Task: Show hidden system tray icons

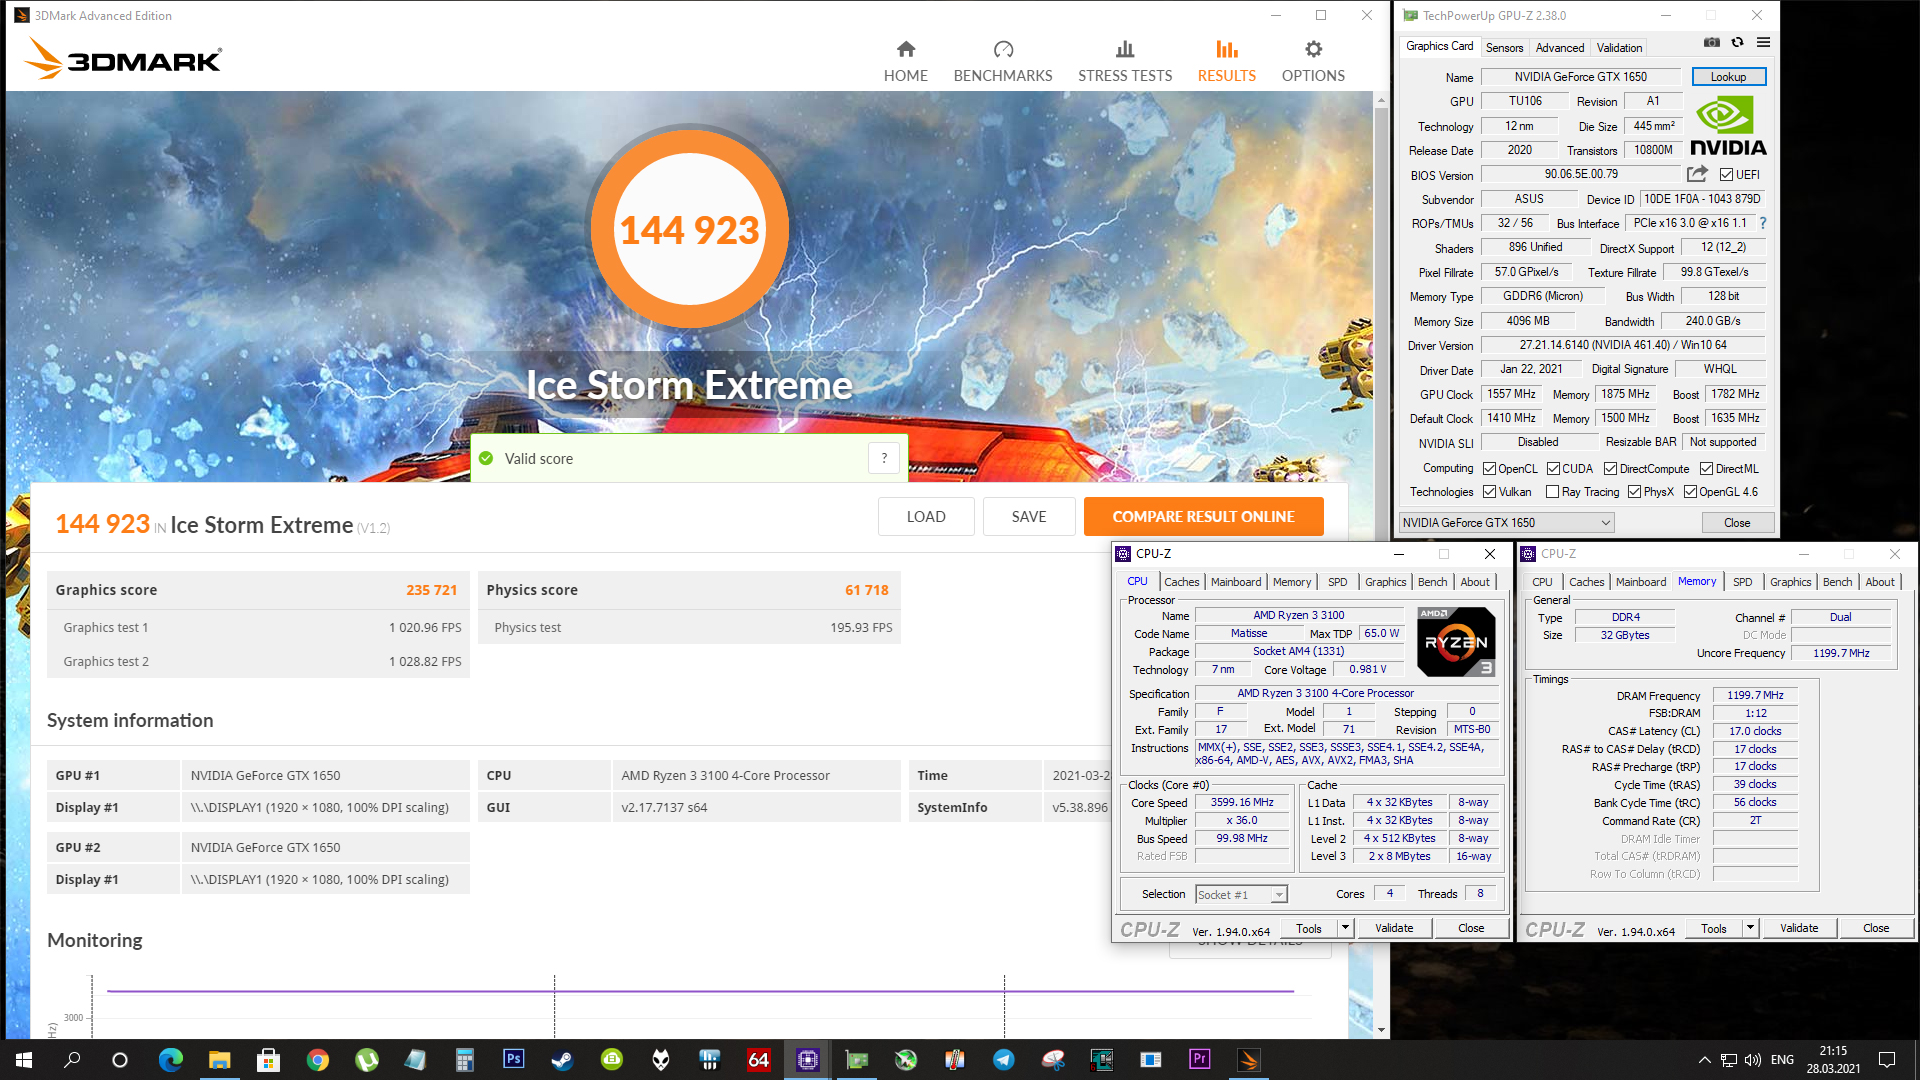Action: [x=1704, y=1060]
